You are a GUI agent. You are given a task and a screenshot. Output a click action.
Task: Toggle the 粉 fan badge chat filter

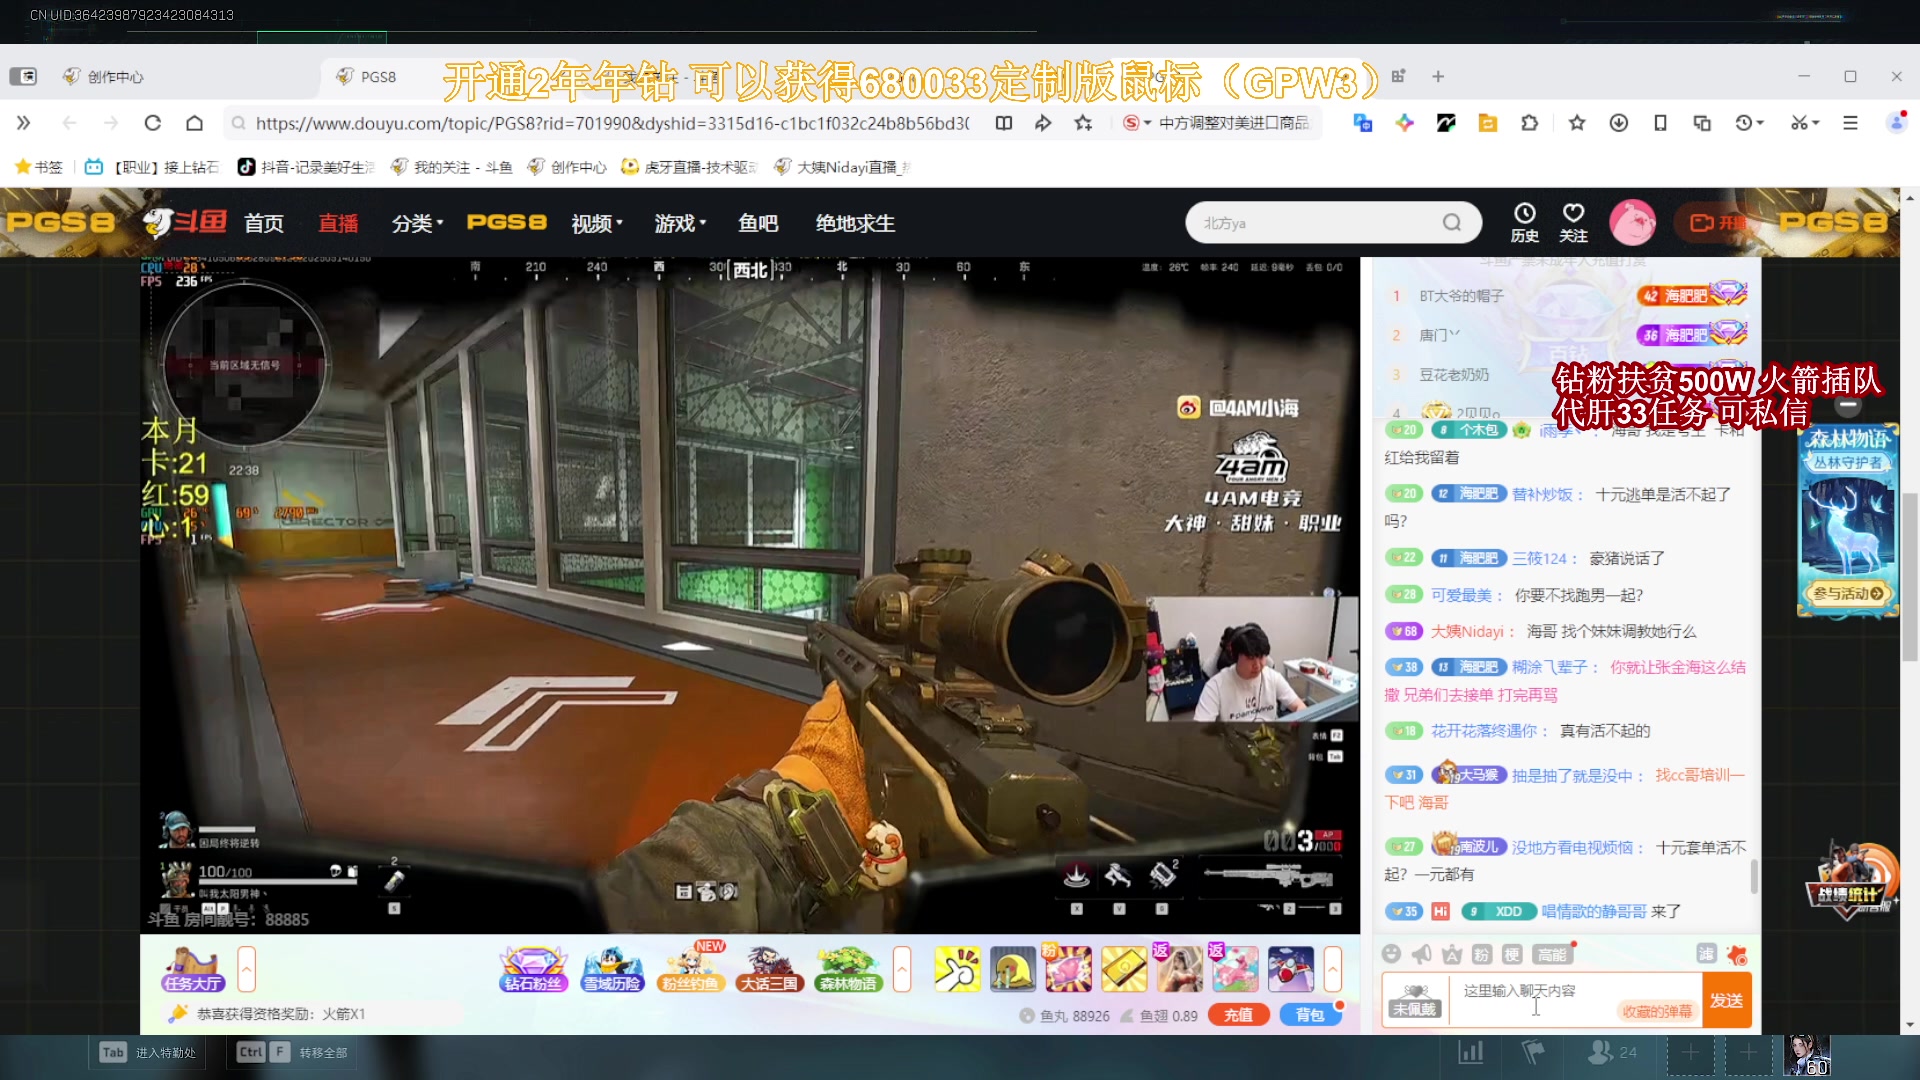(x=1482, y=954)
